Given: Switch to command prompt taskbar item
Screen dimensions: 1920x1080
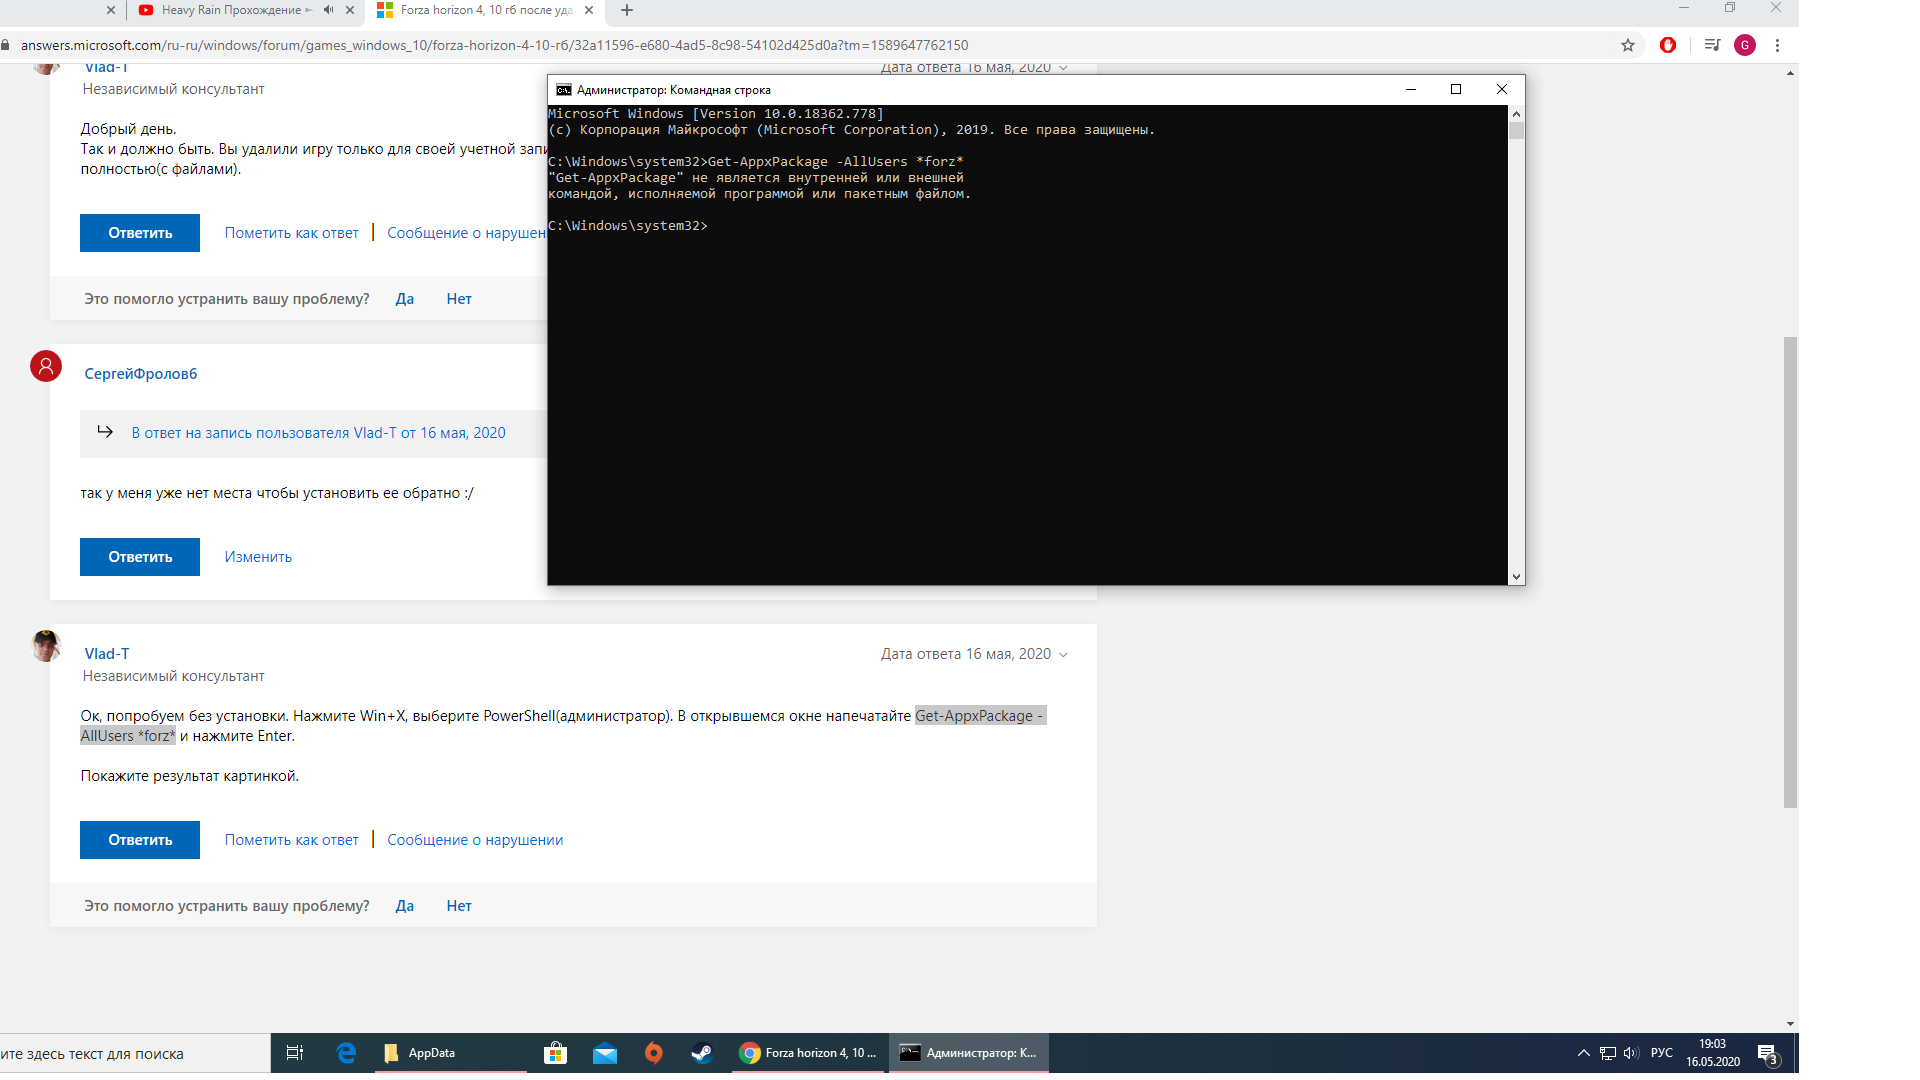Looking at the screenshot, I should tap(969, 1053).
